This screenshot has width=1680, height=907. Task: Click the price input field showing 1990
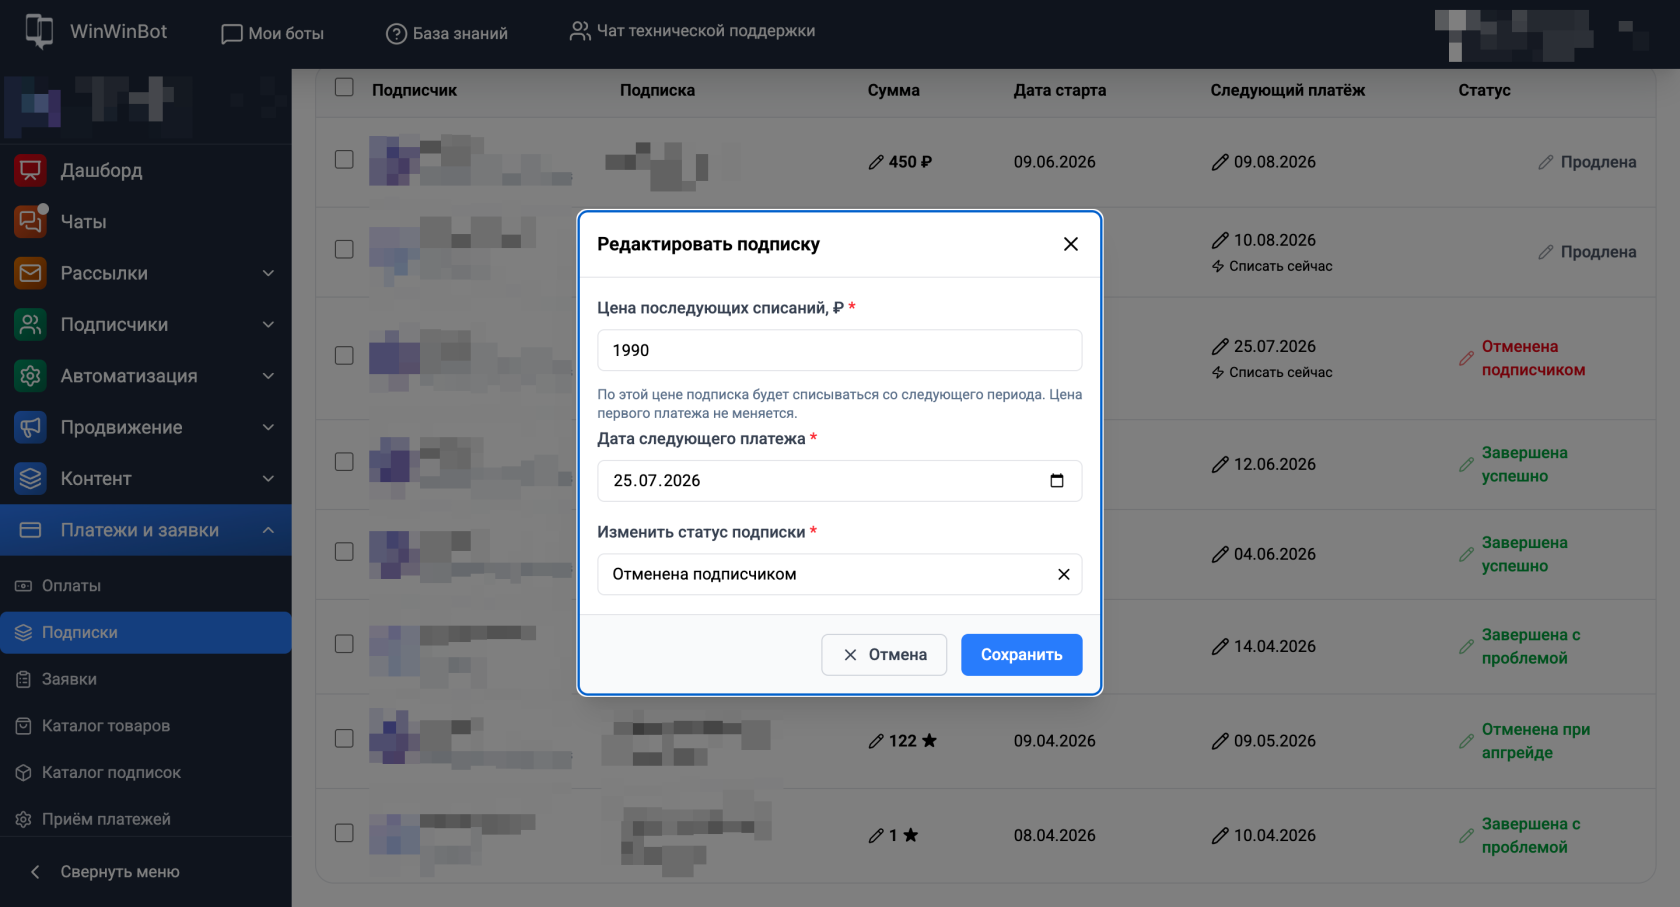tap(839, 350)
